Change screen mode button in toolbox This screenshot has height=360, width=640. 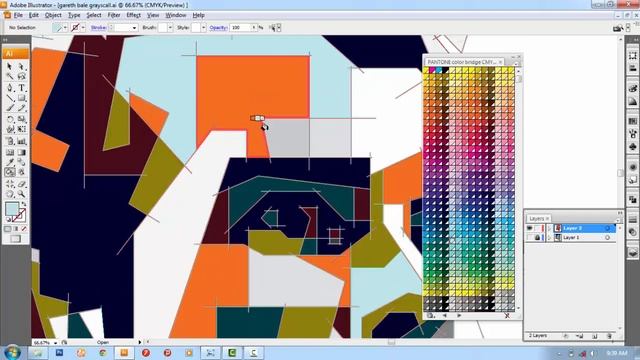tap(16, 239)
